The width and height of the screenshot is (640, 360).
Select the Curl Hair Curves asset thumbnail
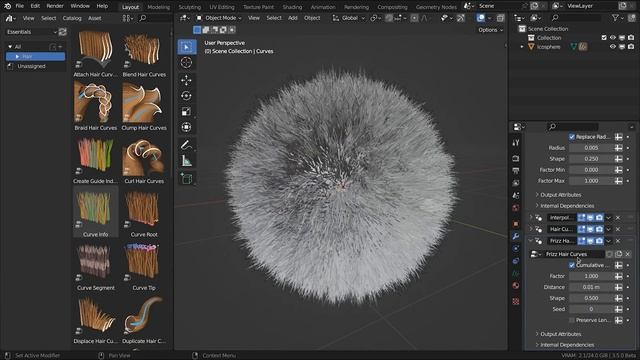(x=144, y=157)
